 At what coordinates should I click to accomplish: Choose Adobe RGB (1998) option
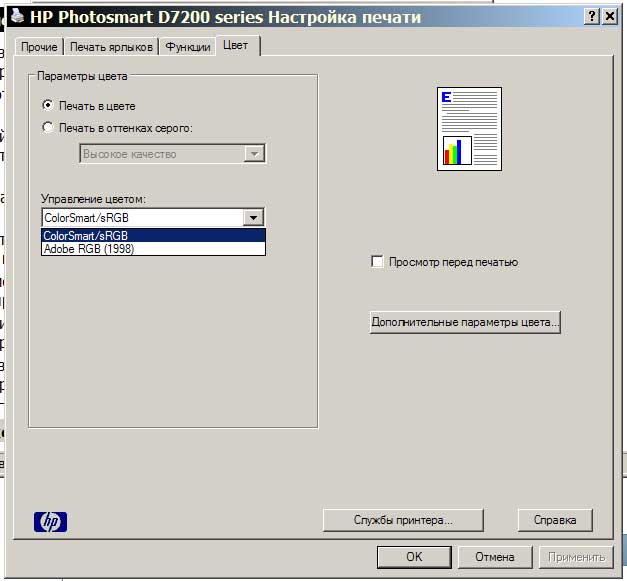[154, 249]
